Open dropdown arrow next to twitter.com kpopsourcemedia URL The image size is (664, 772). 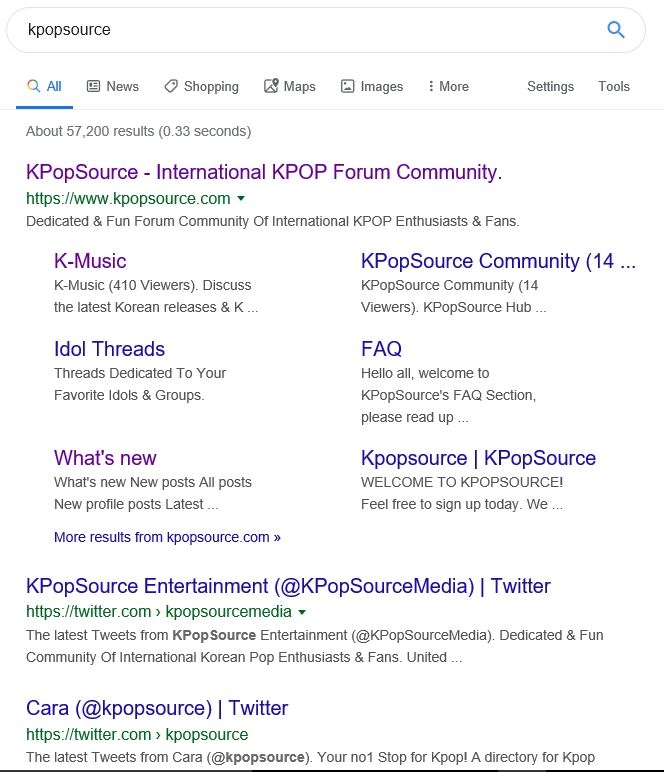click(x=302, y=612)
